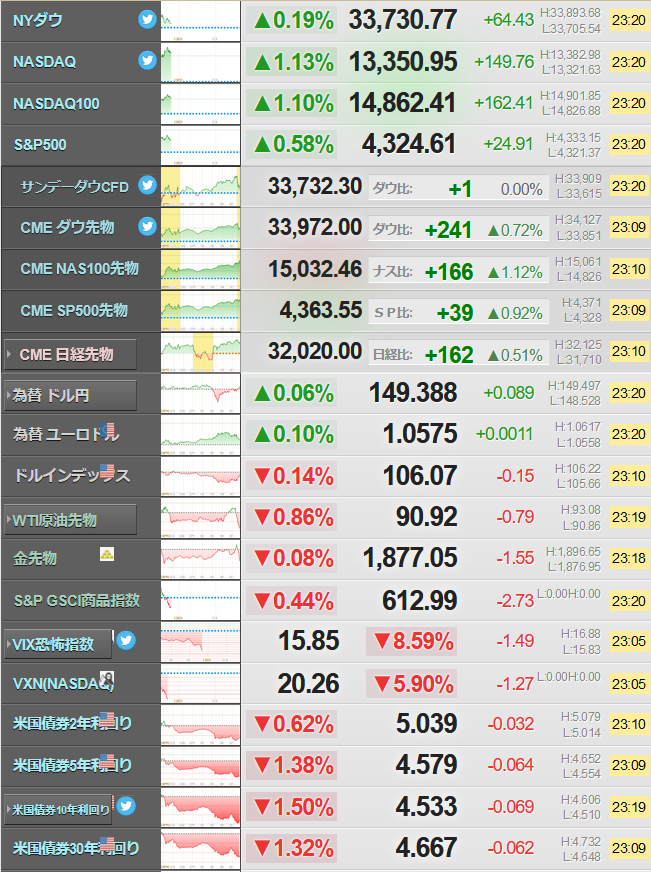The width and height of the screenshot is (651, 872).
Task: Open the NYダウ index link
Action: coord(38,21)
